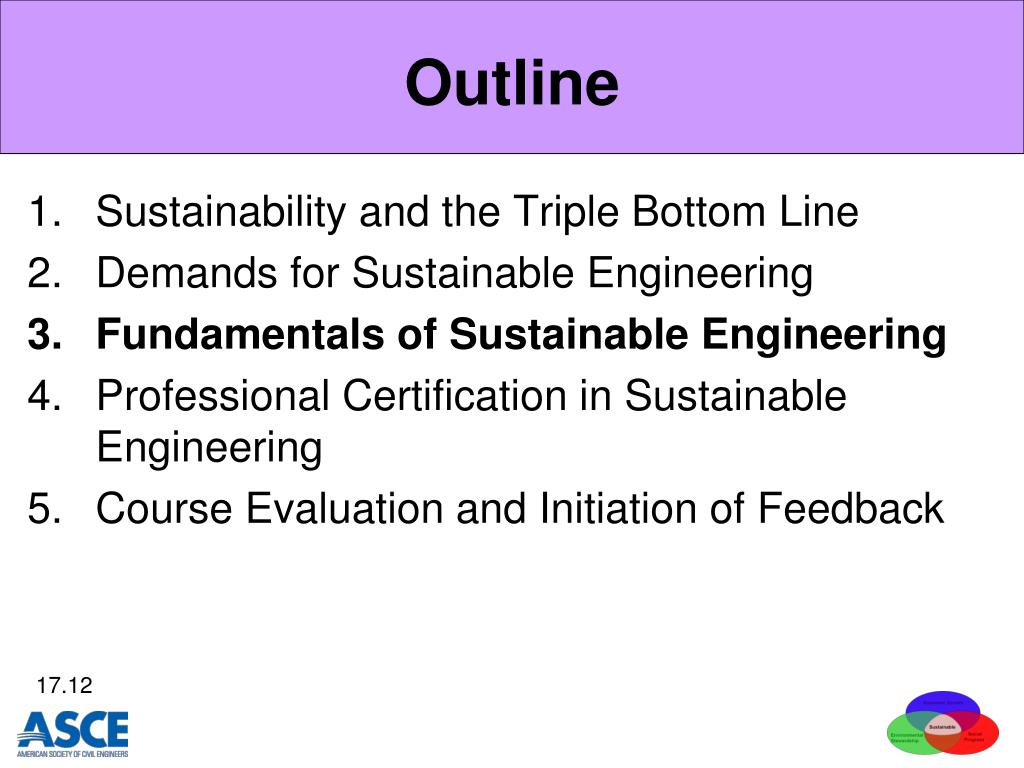Click the green Environmental Stewardship ellipse

click(904, 736)
